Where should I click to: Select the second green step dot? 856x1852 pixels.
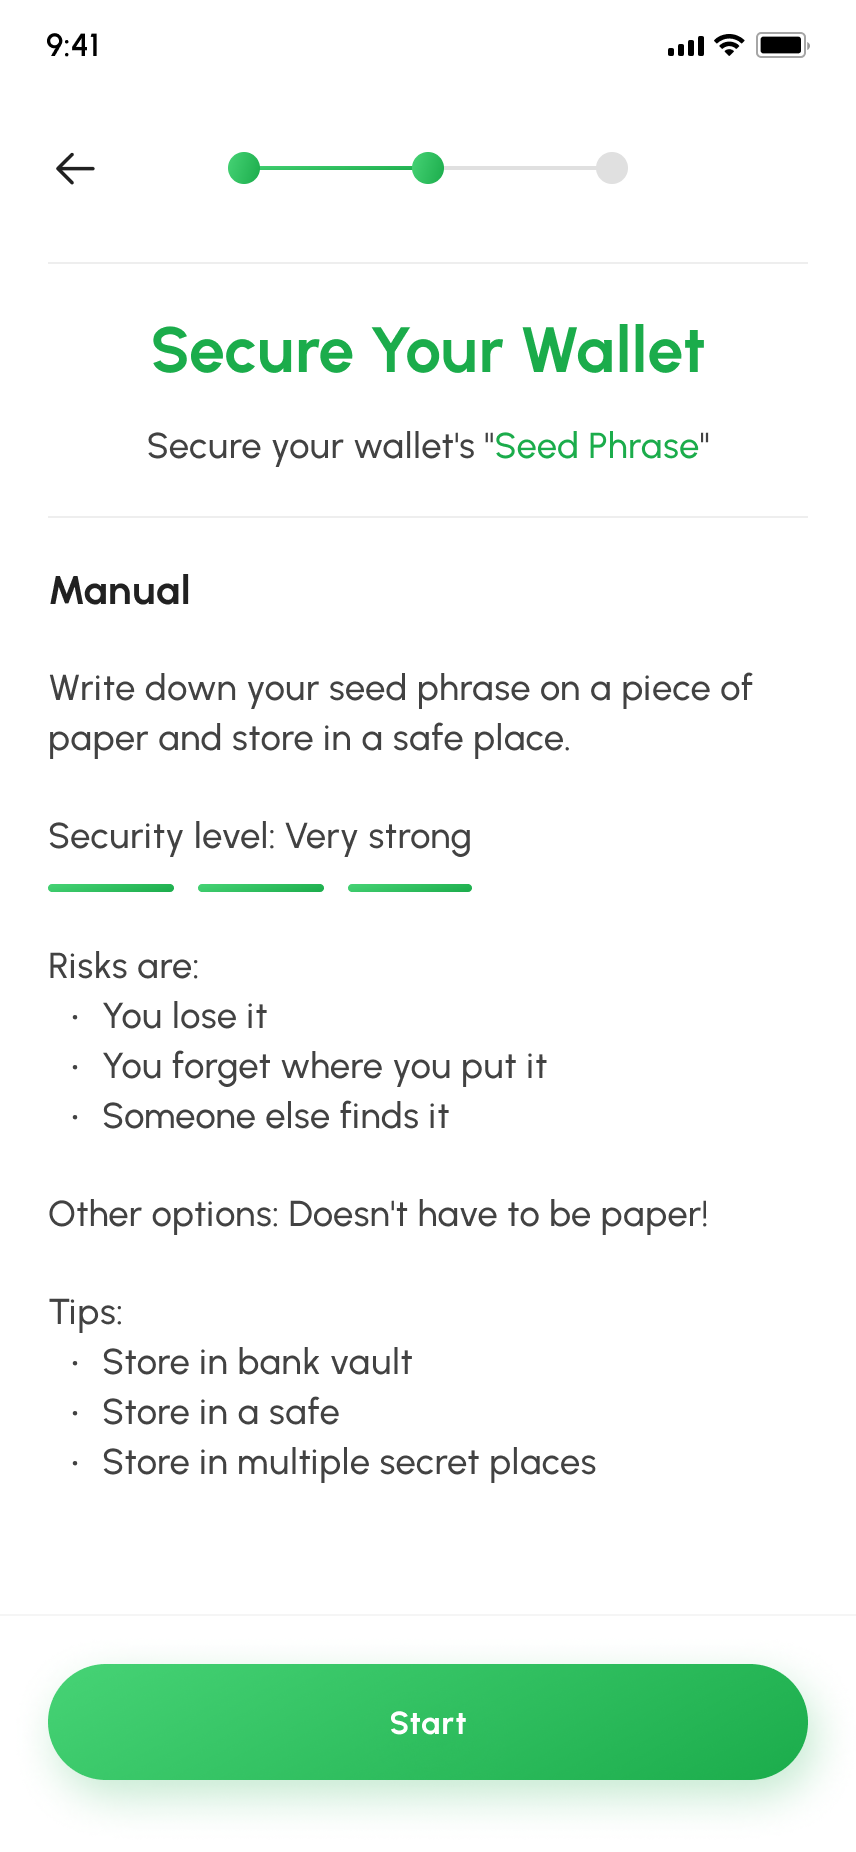(x=428, y=168)
